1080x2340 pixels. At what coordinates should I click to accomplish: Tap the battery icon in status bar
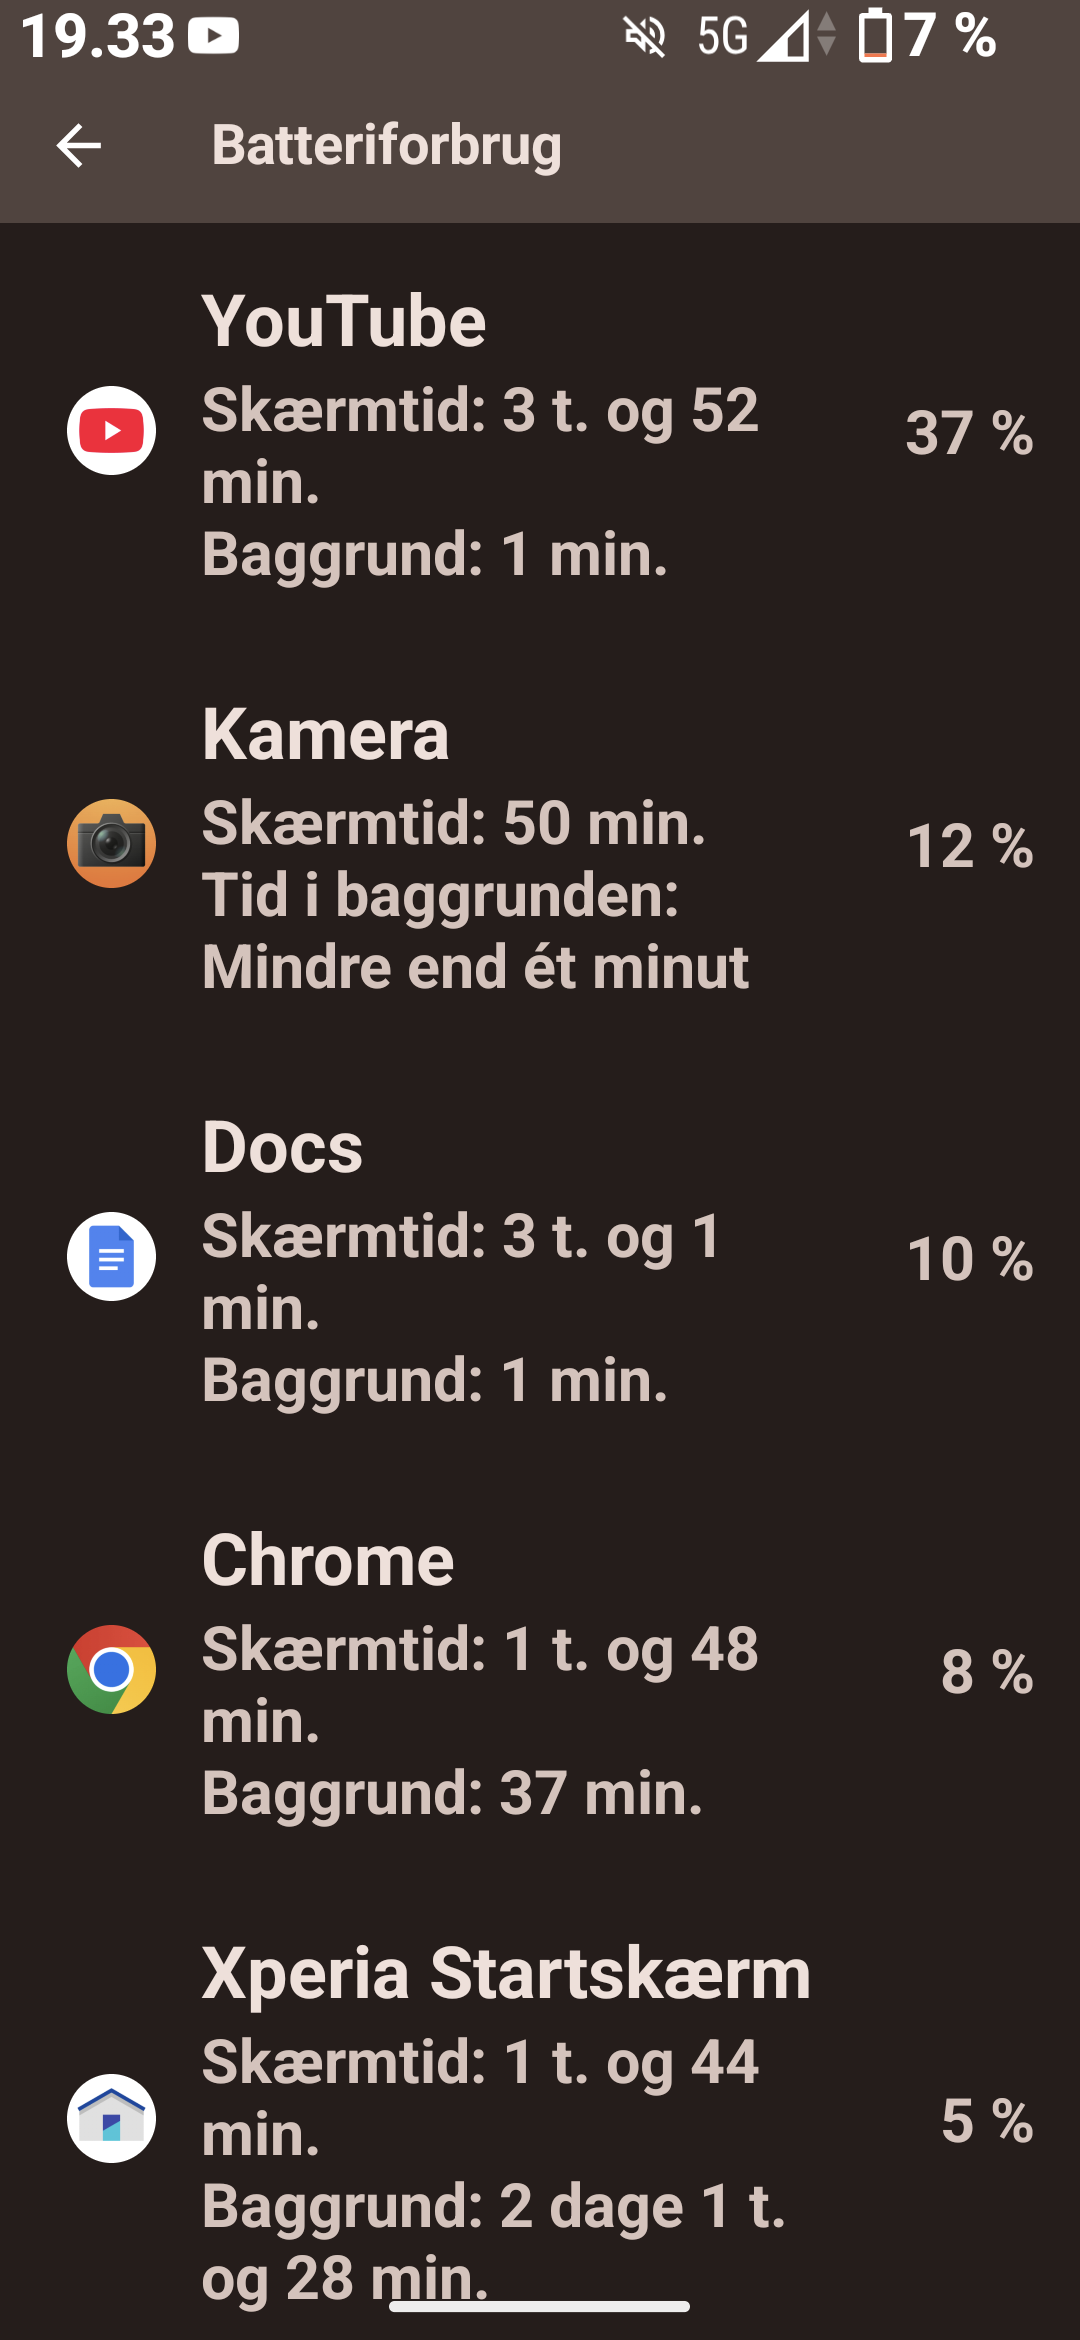coord(875,35)
